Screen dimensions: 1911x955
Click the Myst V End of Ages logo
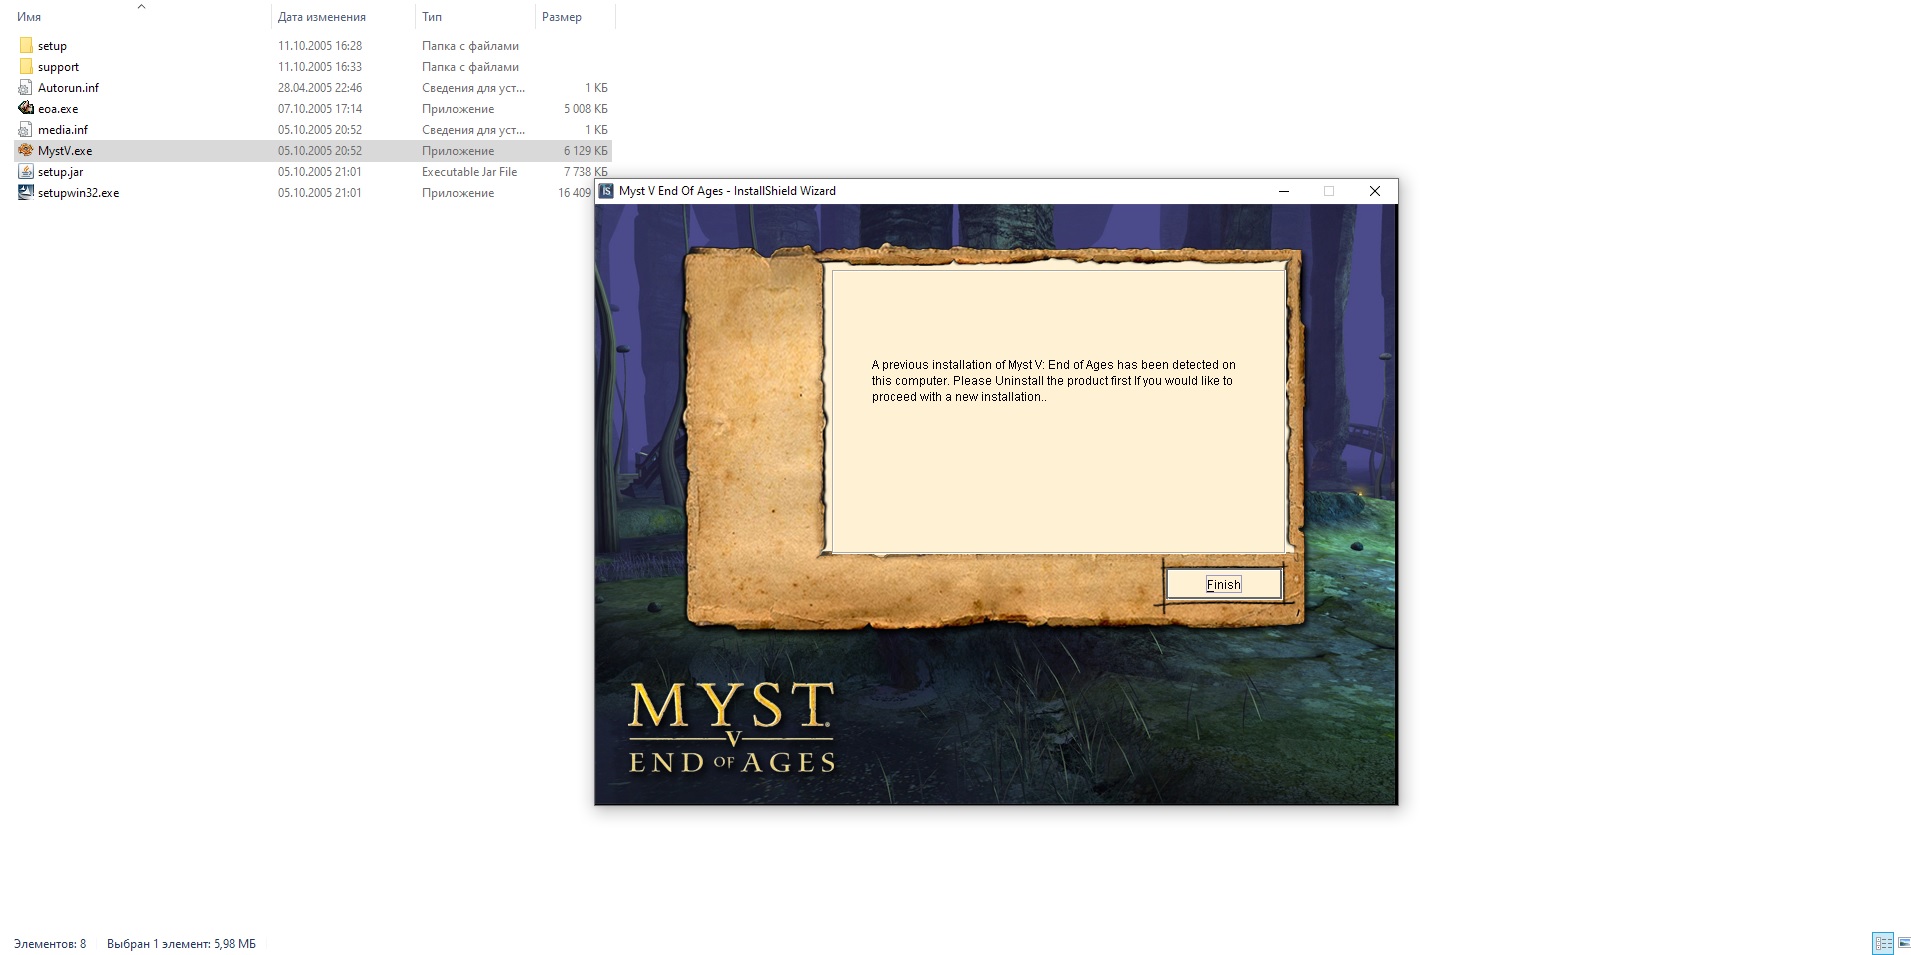pos(731,728)
